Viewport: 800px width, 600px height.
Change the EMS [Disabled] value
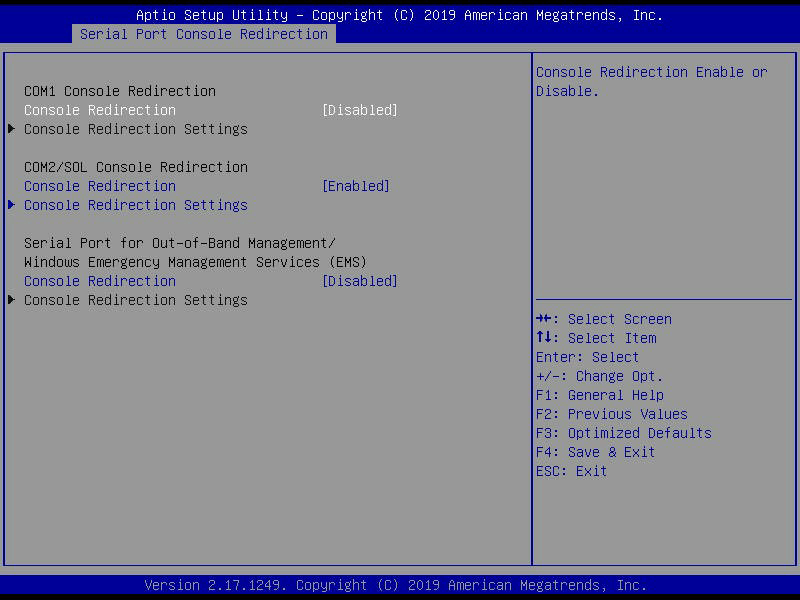pos(360,281)
